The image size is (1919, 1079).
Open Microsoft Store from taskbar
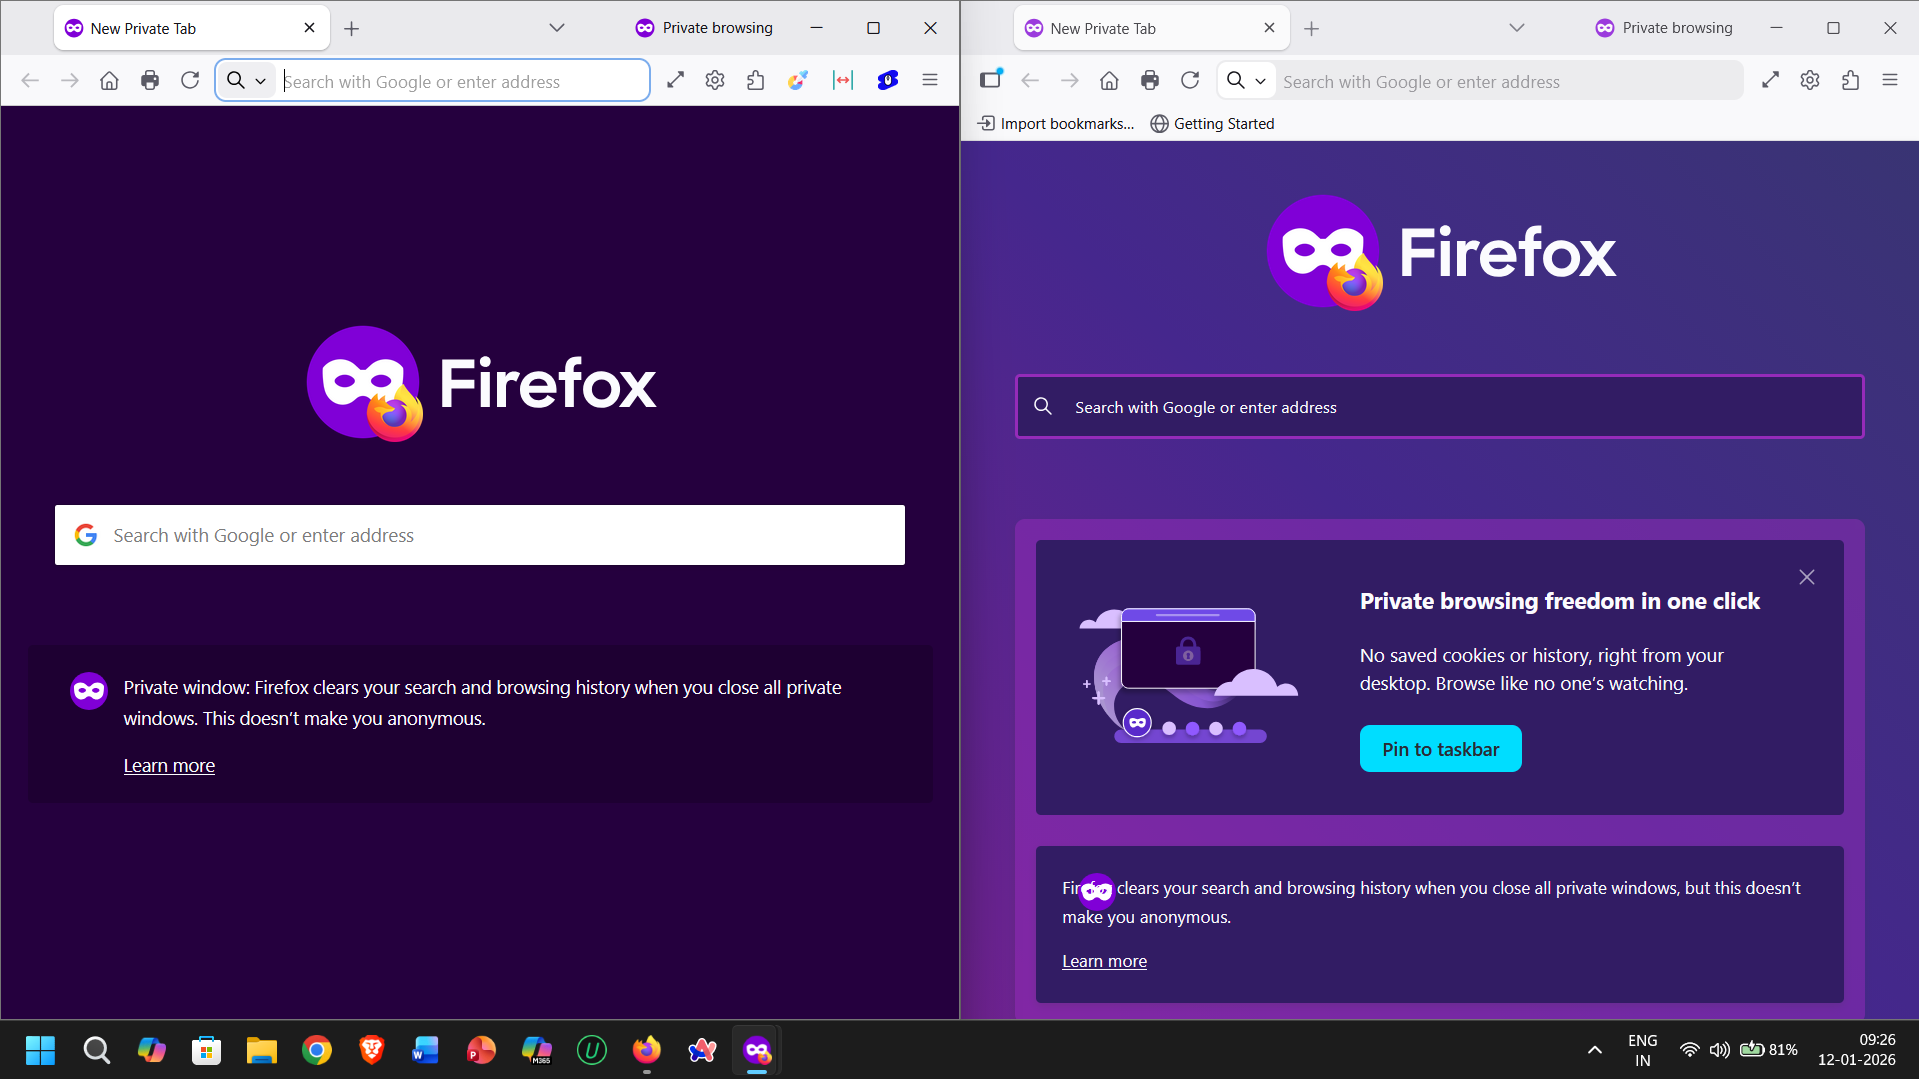point(207,1050)
